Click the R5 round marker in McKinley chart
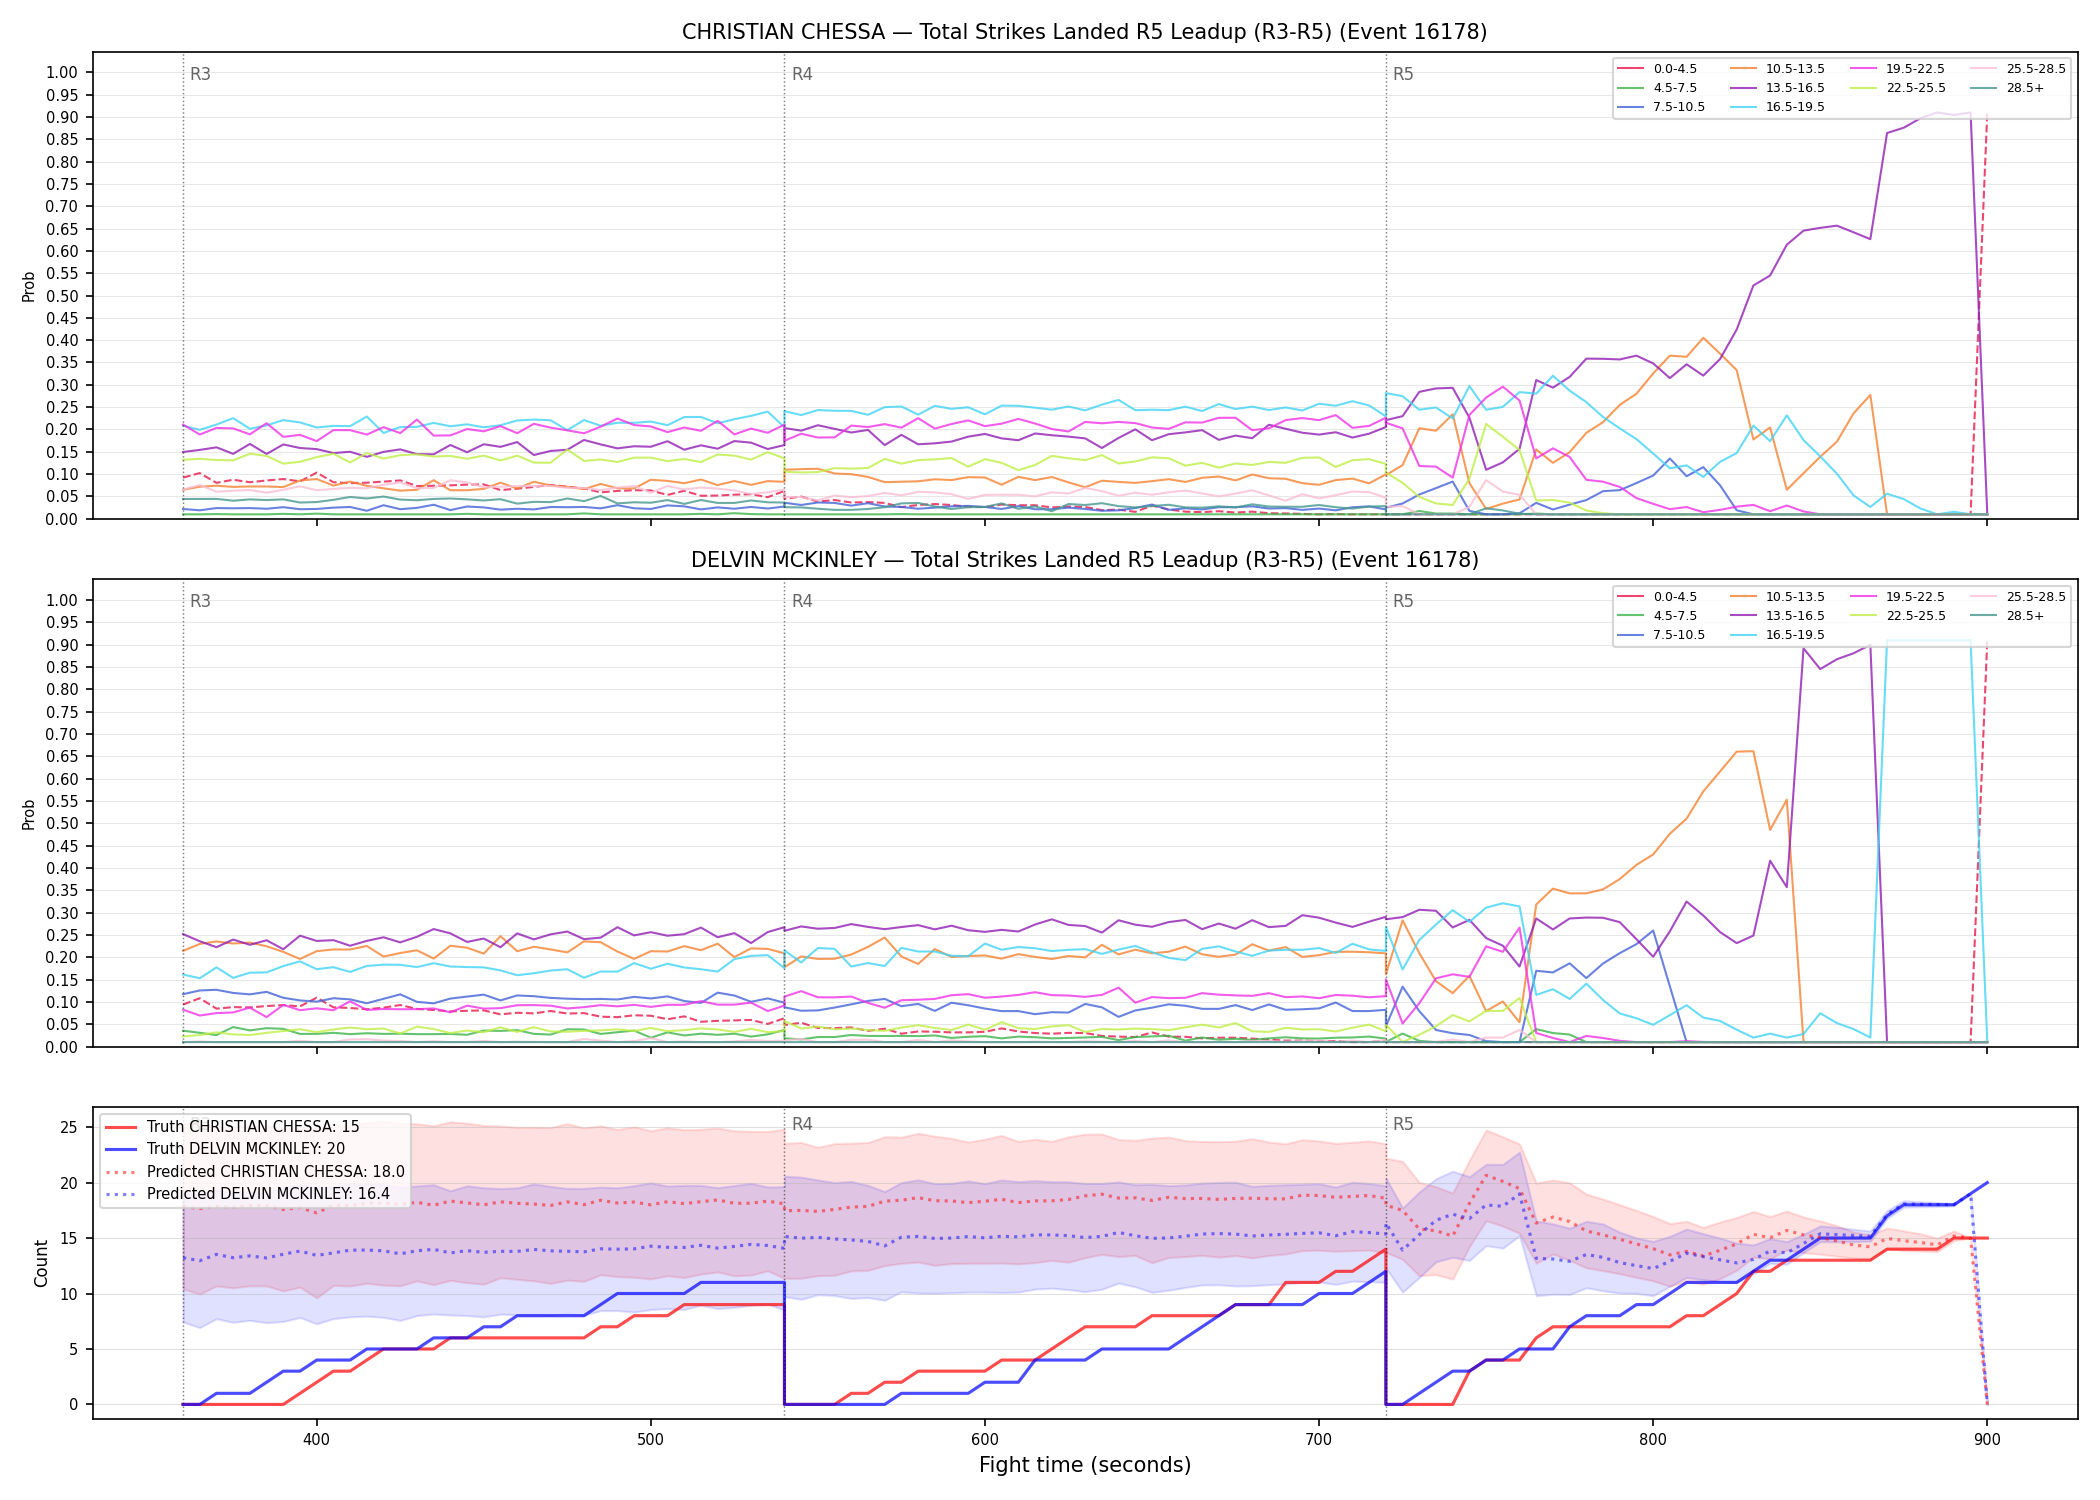The width and height of the screenshot is (2100, 1500). (1403, 601)
